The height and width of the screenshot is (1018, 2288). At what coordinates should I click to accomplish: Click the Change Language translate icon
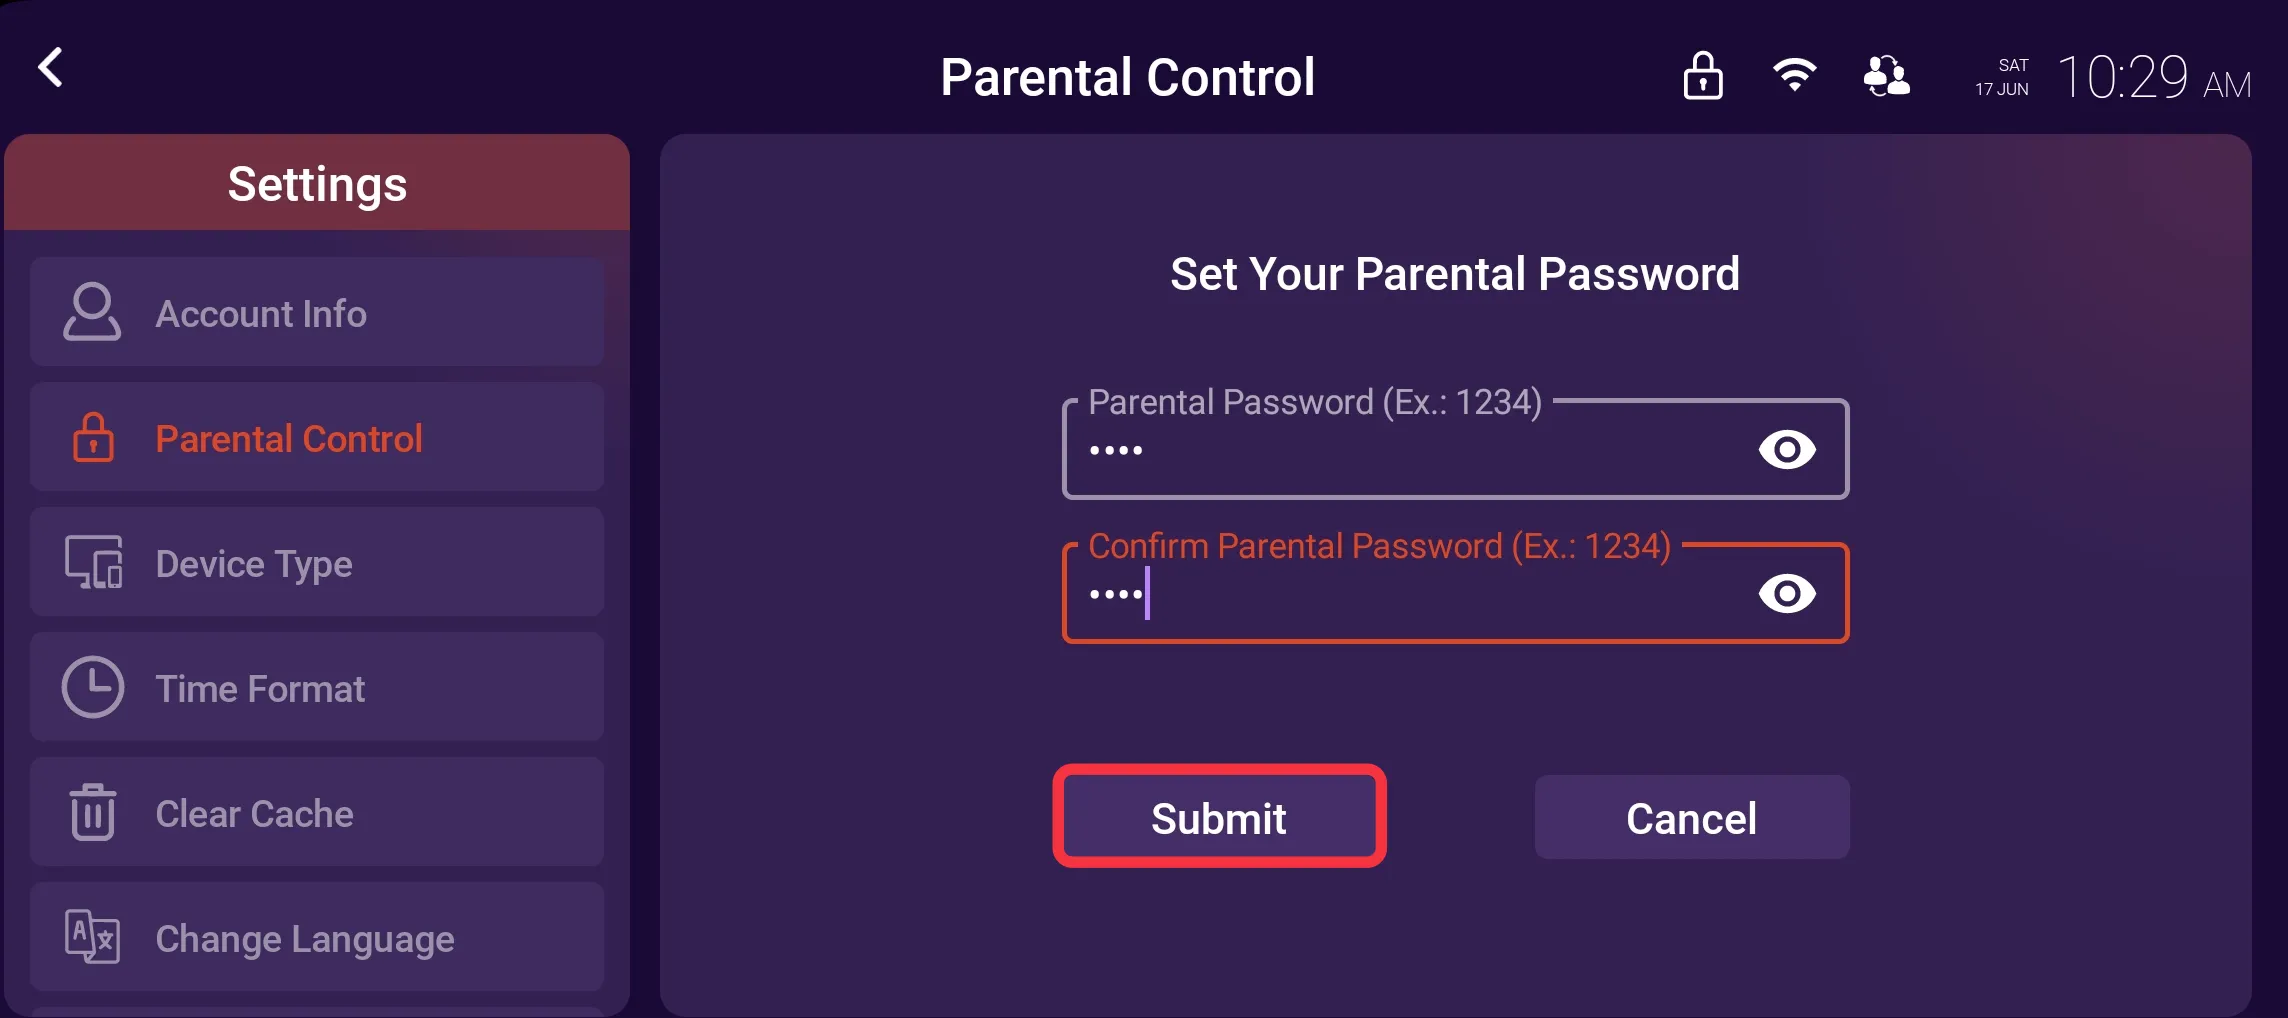[92, 937]
